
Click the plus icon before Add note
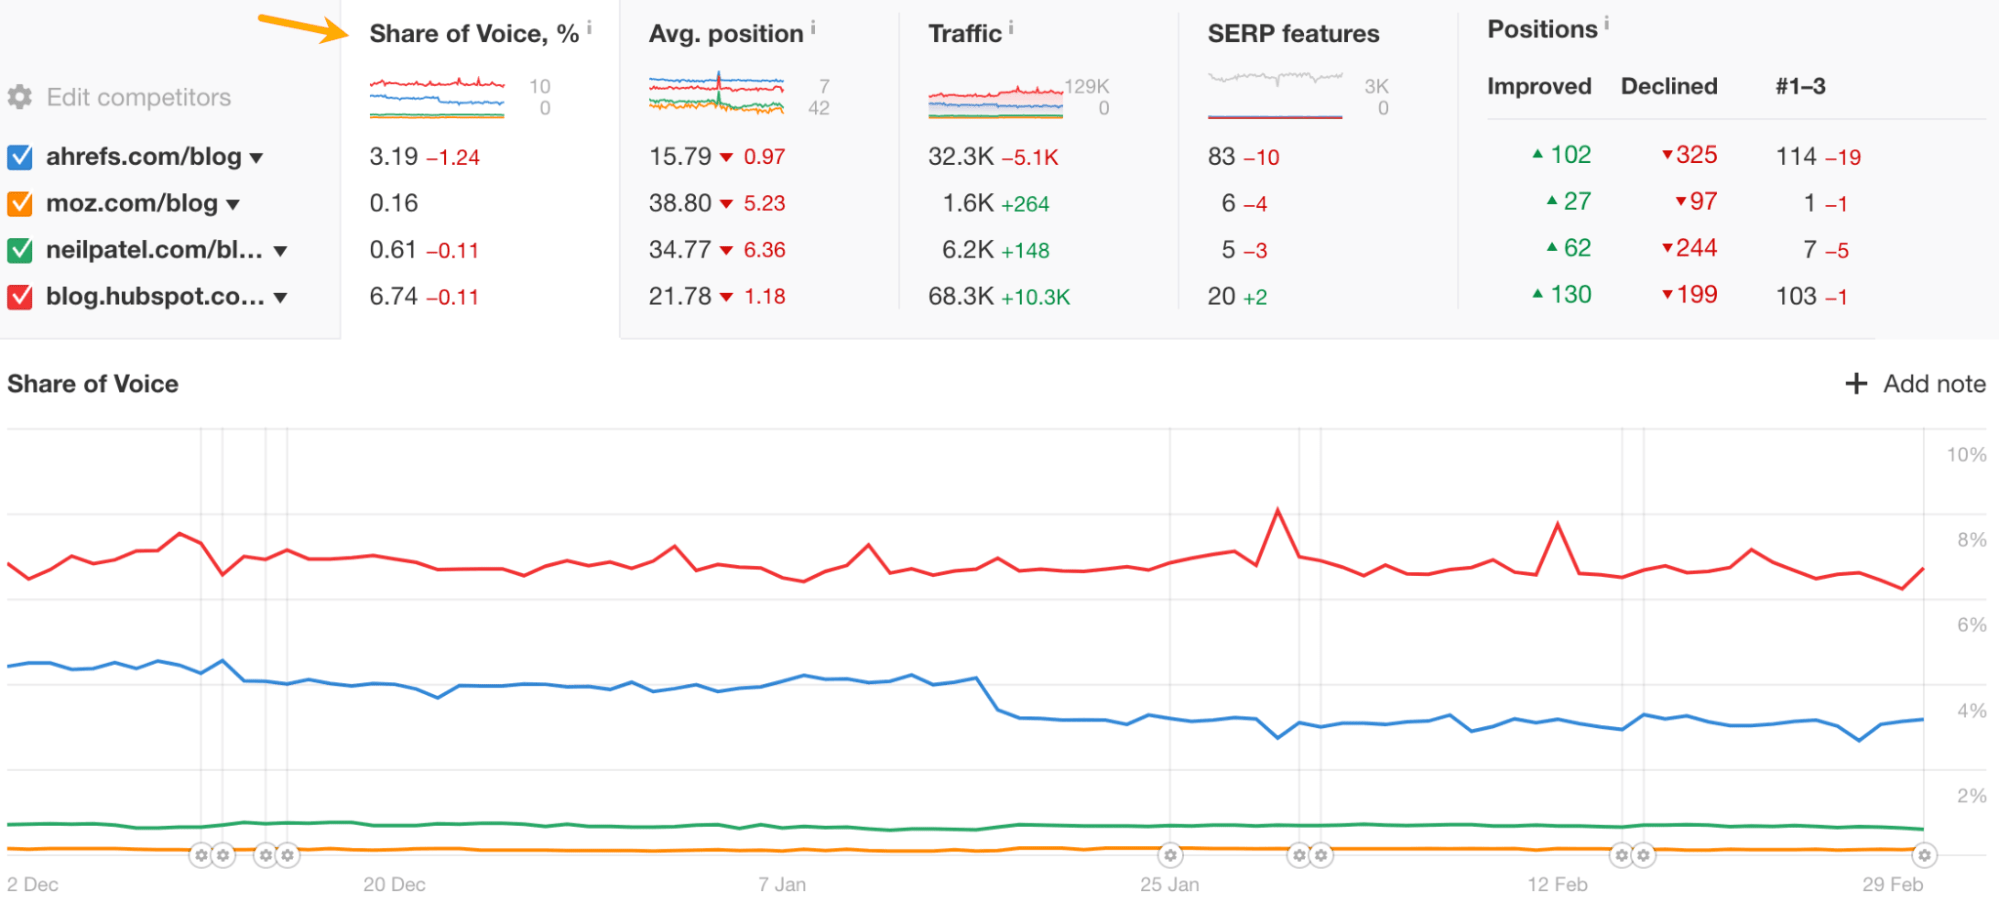[x=1857, y=383]
